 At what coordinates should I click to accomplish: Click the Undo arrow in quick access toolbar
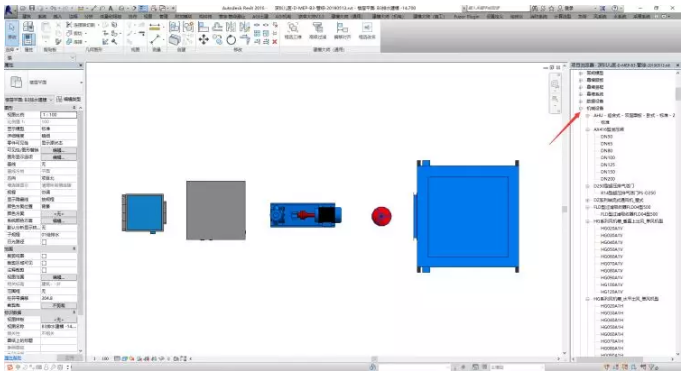click(54, 8)
